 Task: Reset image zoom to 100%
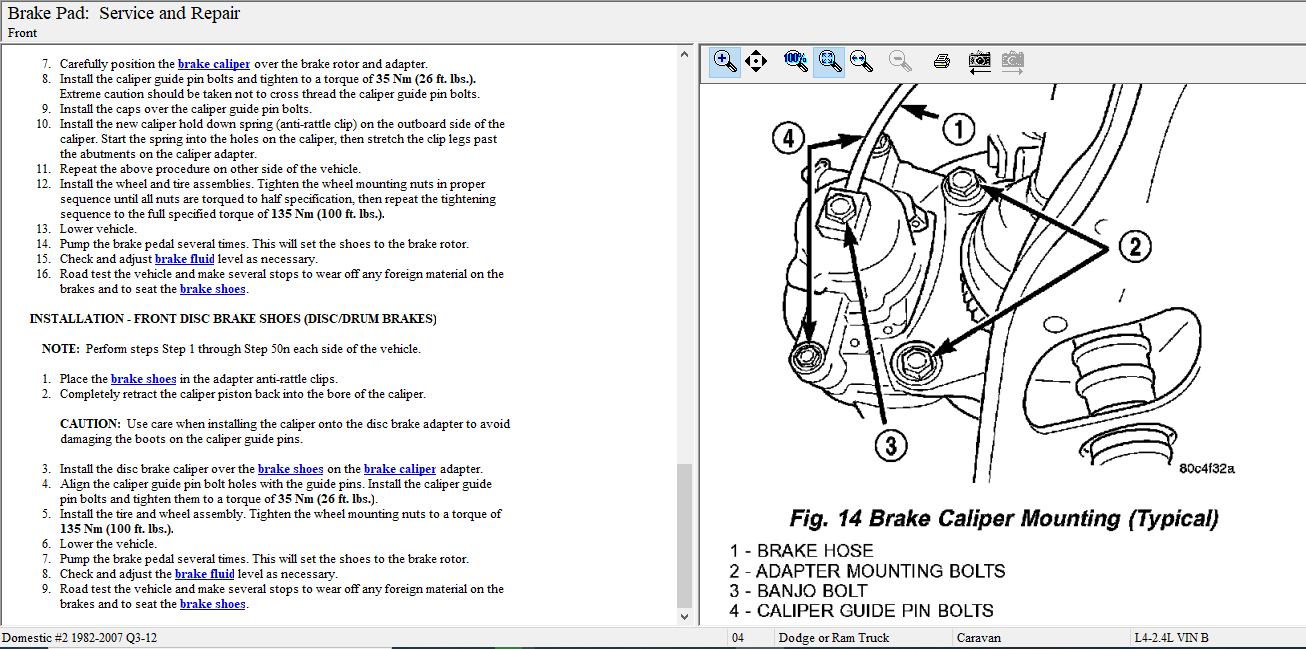pyautogui.click(x=796, y=60)
